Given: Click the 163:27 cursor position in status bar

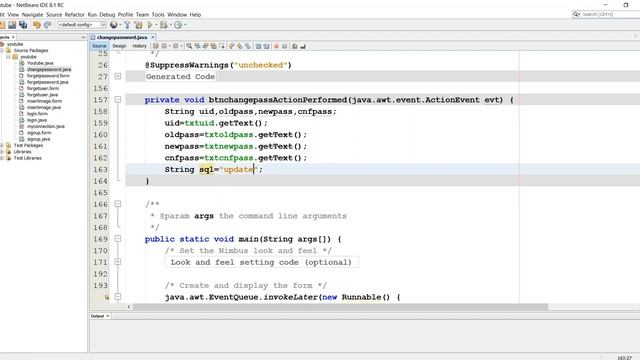Looking at the screenshot, I should pos(624,358).
